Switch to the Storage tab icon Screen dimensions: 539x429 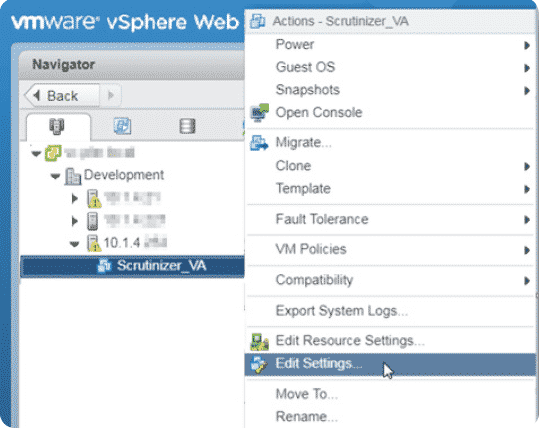[187, 126]
